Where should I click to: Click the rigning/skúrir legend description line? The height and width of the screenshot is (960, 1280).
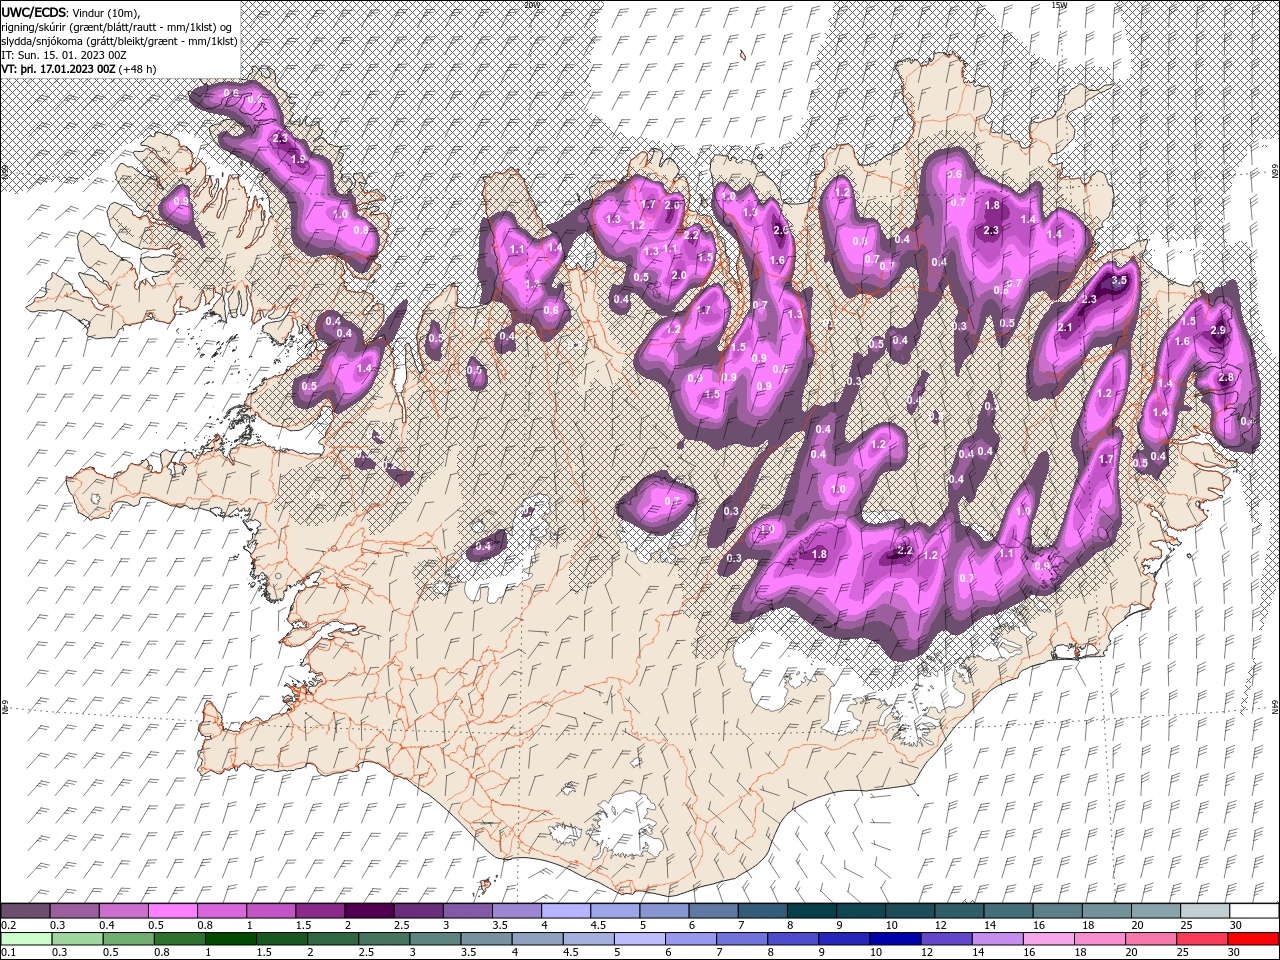point(117,27)
